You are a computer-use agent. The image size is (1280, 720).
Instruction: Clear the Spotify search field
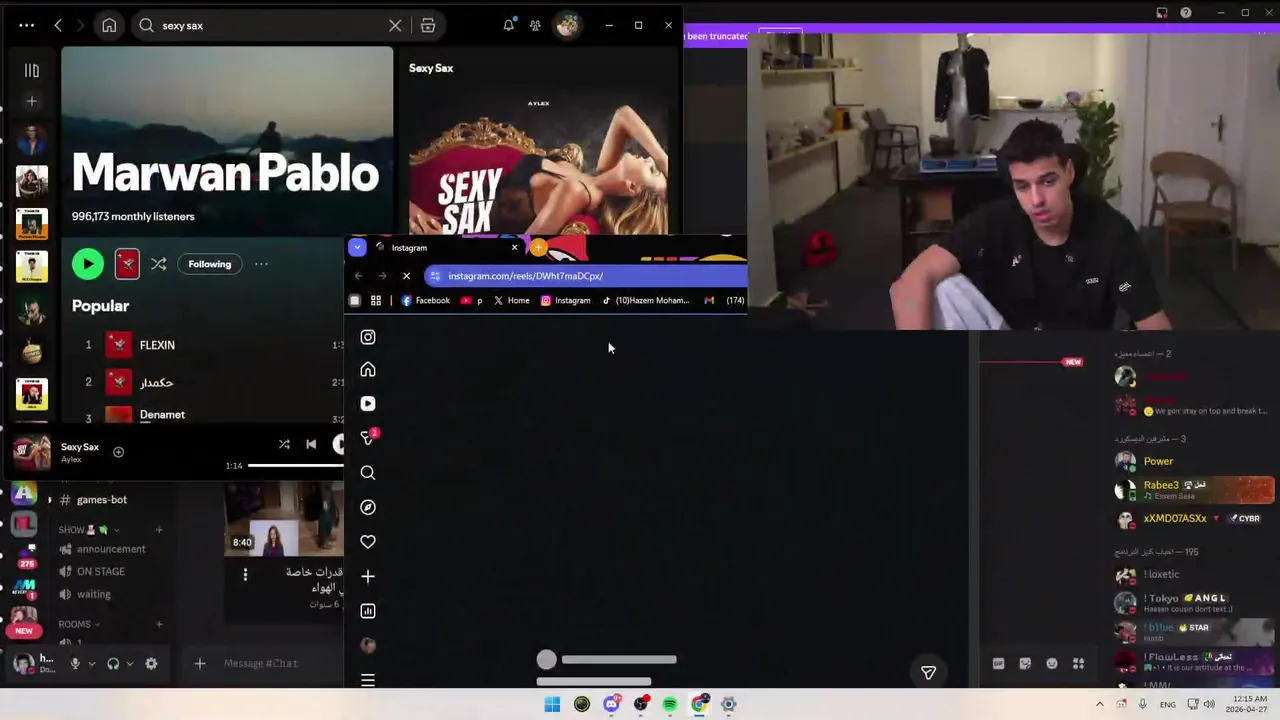[395, 25]
